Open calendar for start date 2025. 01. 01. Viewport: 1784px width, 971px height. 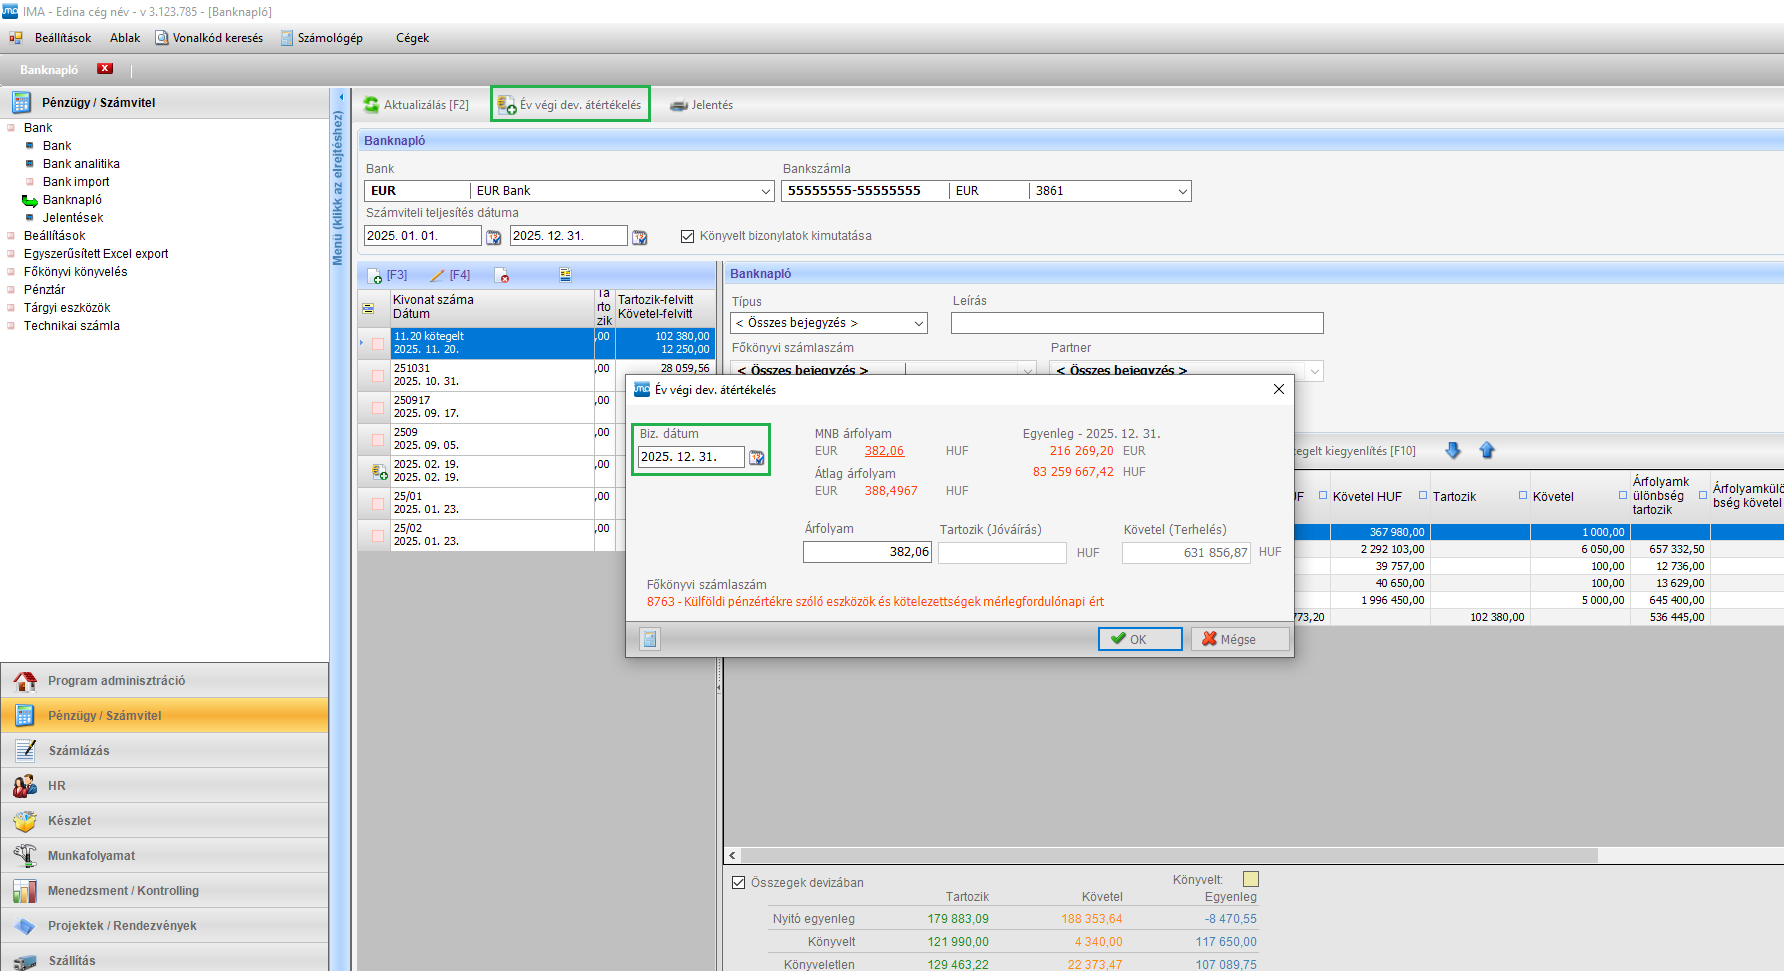click(x=493, y=237)
